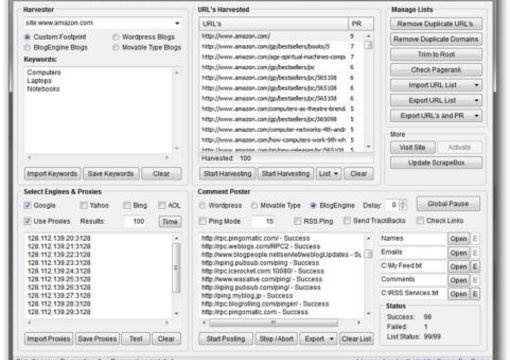This screenshot has width=510, height=360.
Task: Click the Clear List button
Action: pyautogui.click(x=356, y=339)
